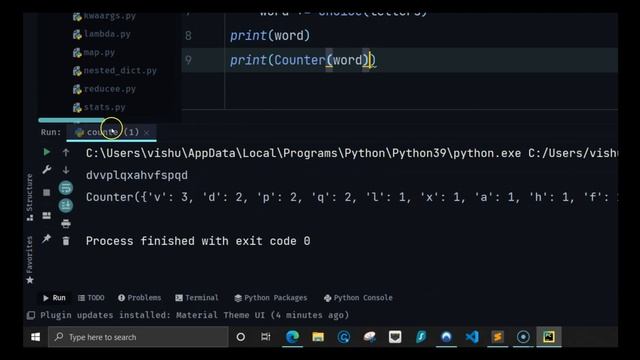Open Sublime Text from the taskbar

click(498, 337)
